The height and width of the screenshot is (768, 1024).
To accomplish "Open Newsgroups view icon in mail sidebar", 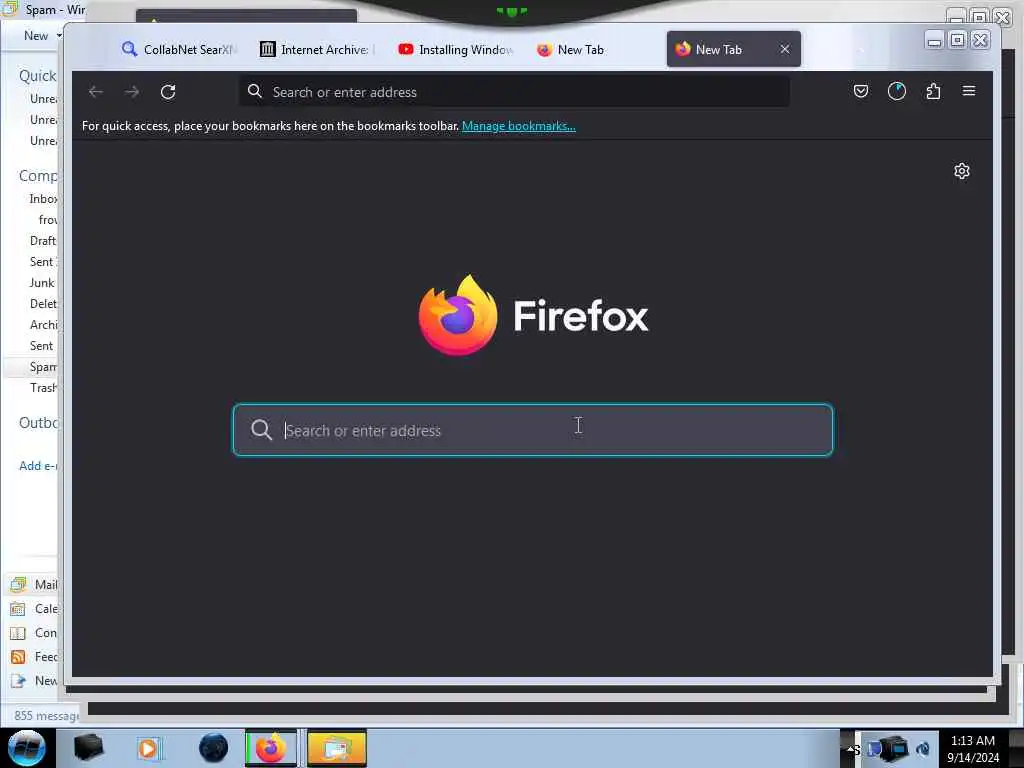I will coord(18,681).
